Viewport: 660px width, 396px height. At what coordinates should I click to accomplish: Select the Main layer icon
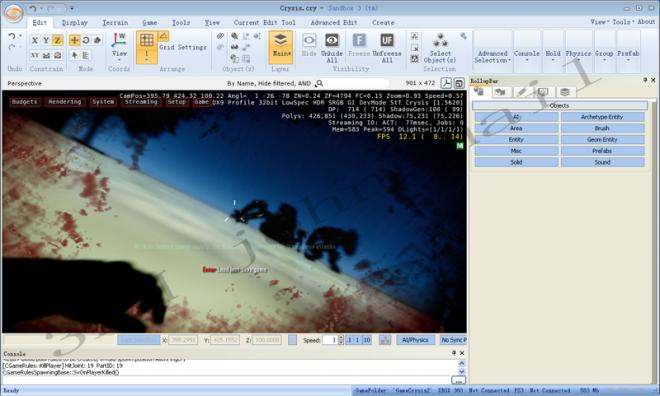280,41
